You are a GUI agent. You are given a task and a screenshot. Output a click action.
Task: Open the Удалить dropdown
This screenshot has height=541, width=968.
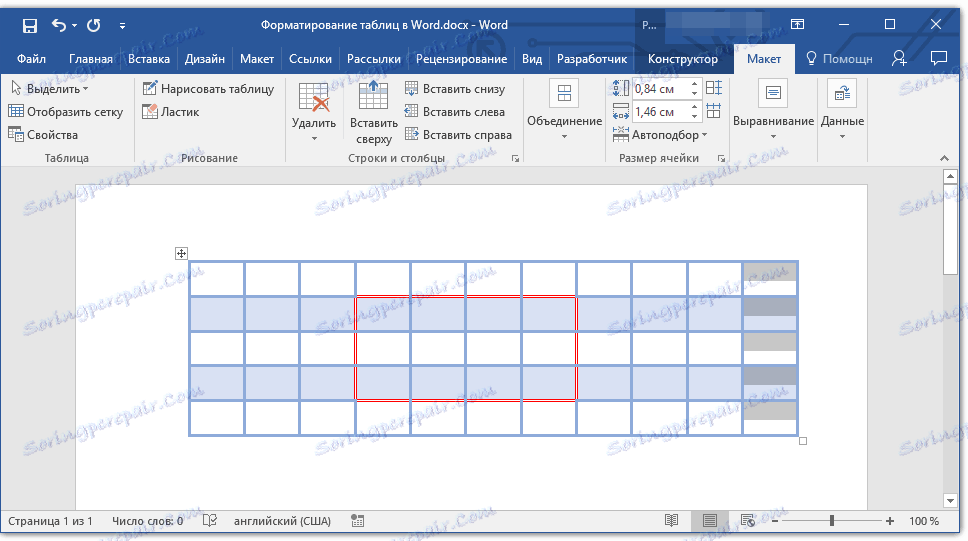(x=314, y=112)
